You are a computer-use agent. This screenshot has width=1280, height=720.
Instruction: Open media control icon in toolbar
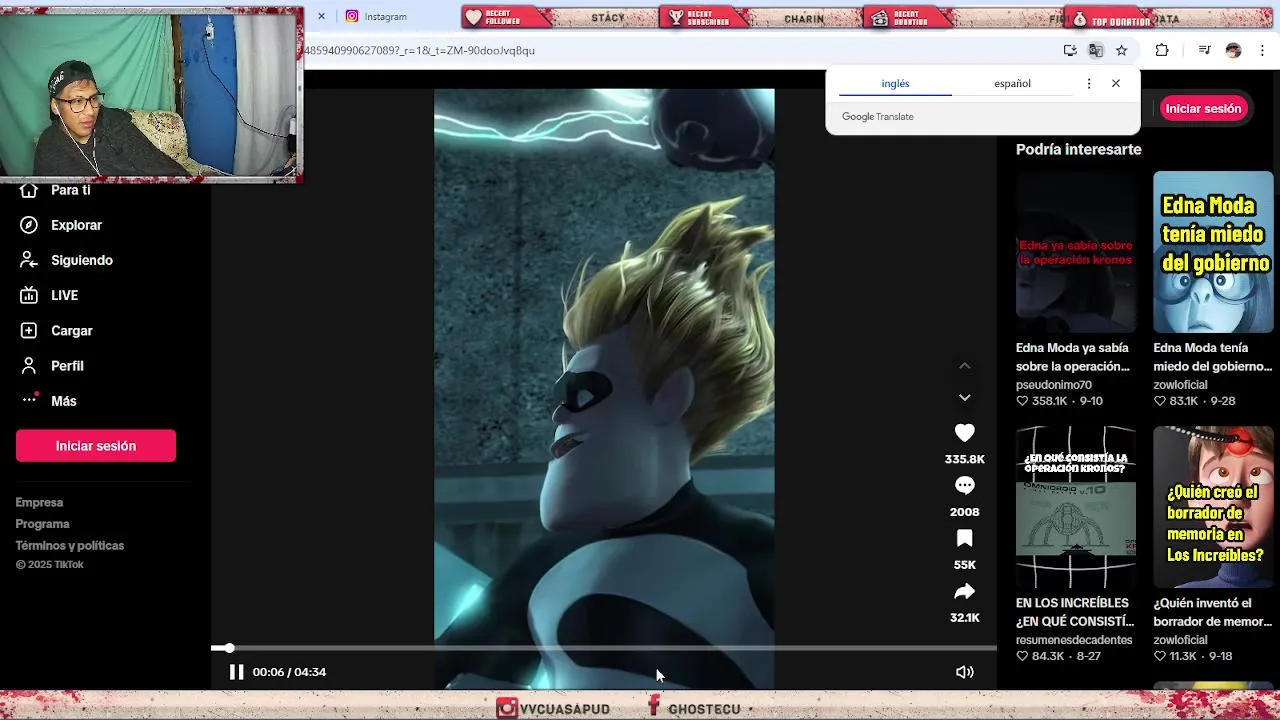(x=1204, y=50)
